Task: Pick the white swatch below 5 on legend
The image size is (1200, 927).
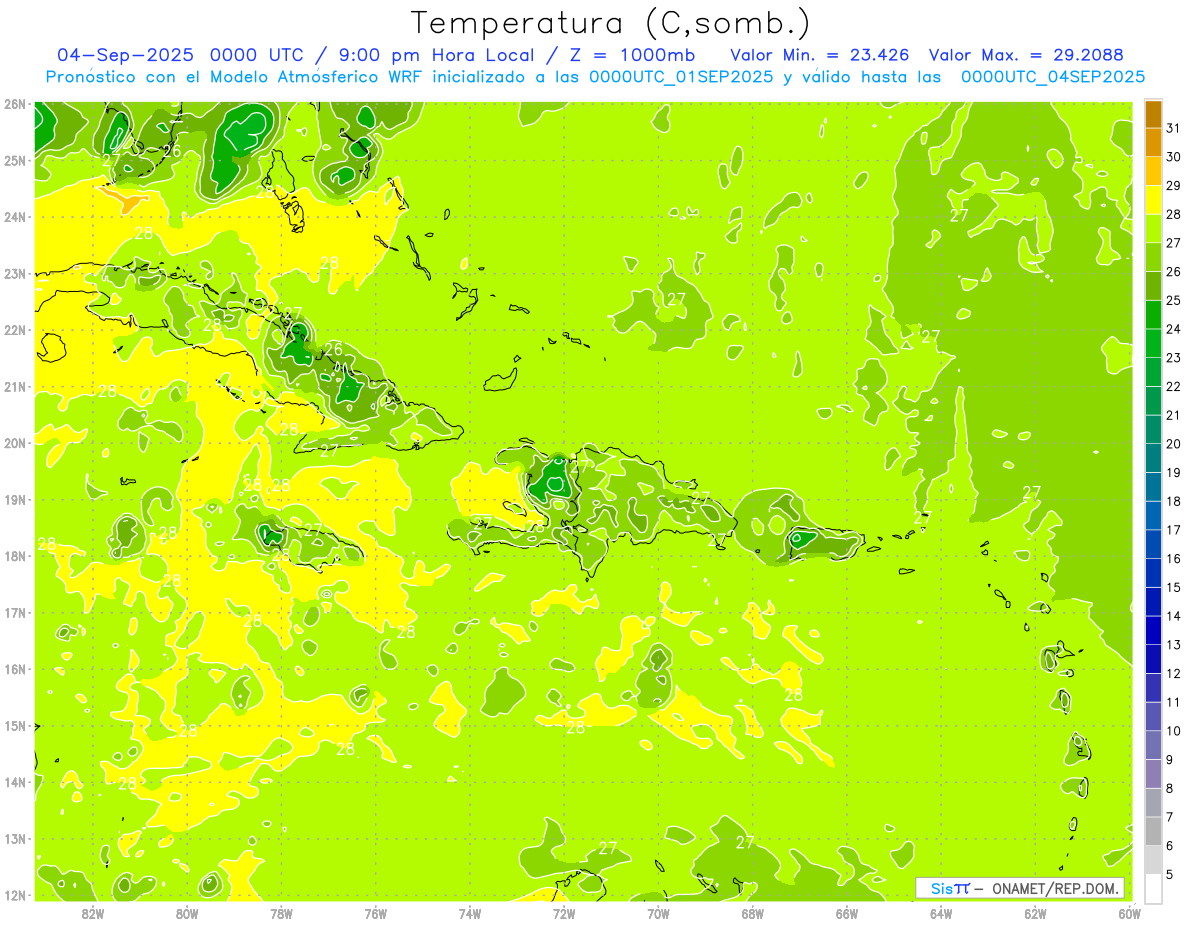Action: point(1153,888)
